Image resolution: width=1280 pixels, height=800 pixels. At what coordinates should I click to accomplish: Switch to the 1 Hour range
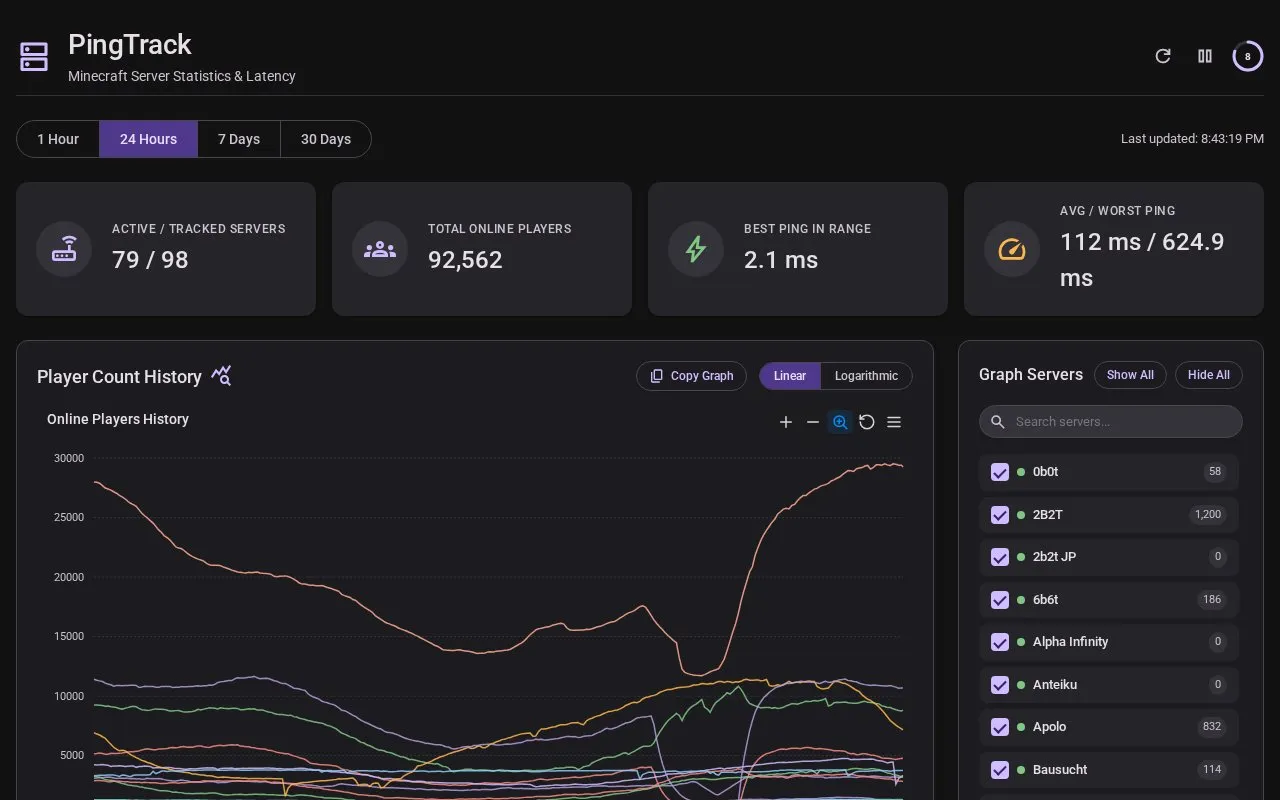click(58, 139)
